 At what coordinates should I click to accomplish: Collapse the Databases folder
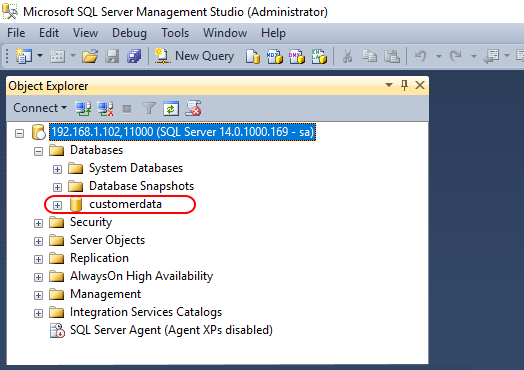(x=38, y=151)
